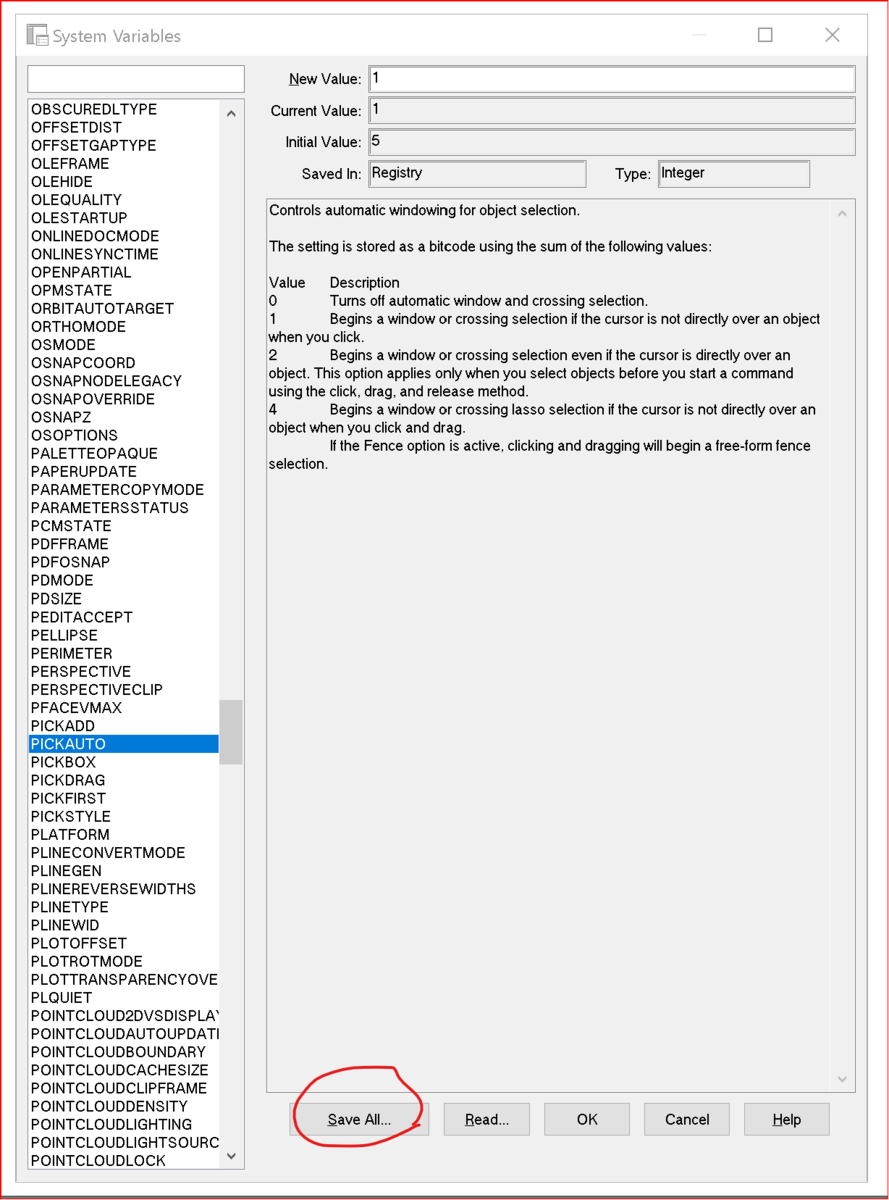The image size is (889, 1200).
Task: Click the Initial Value field
Action: coord(612,142)
